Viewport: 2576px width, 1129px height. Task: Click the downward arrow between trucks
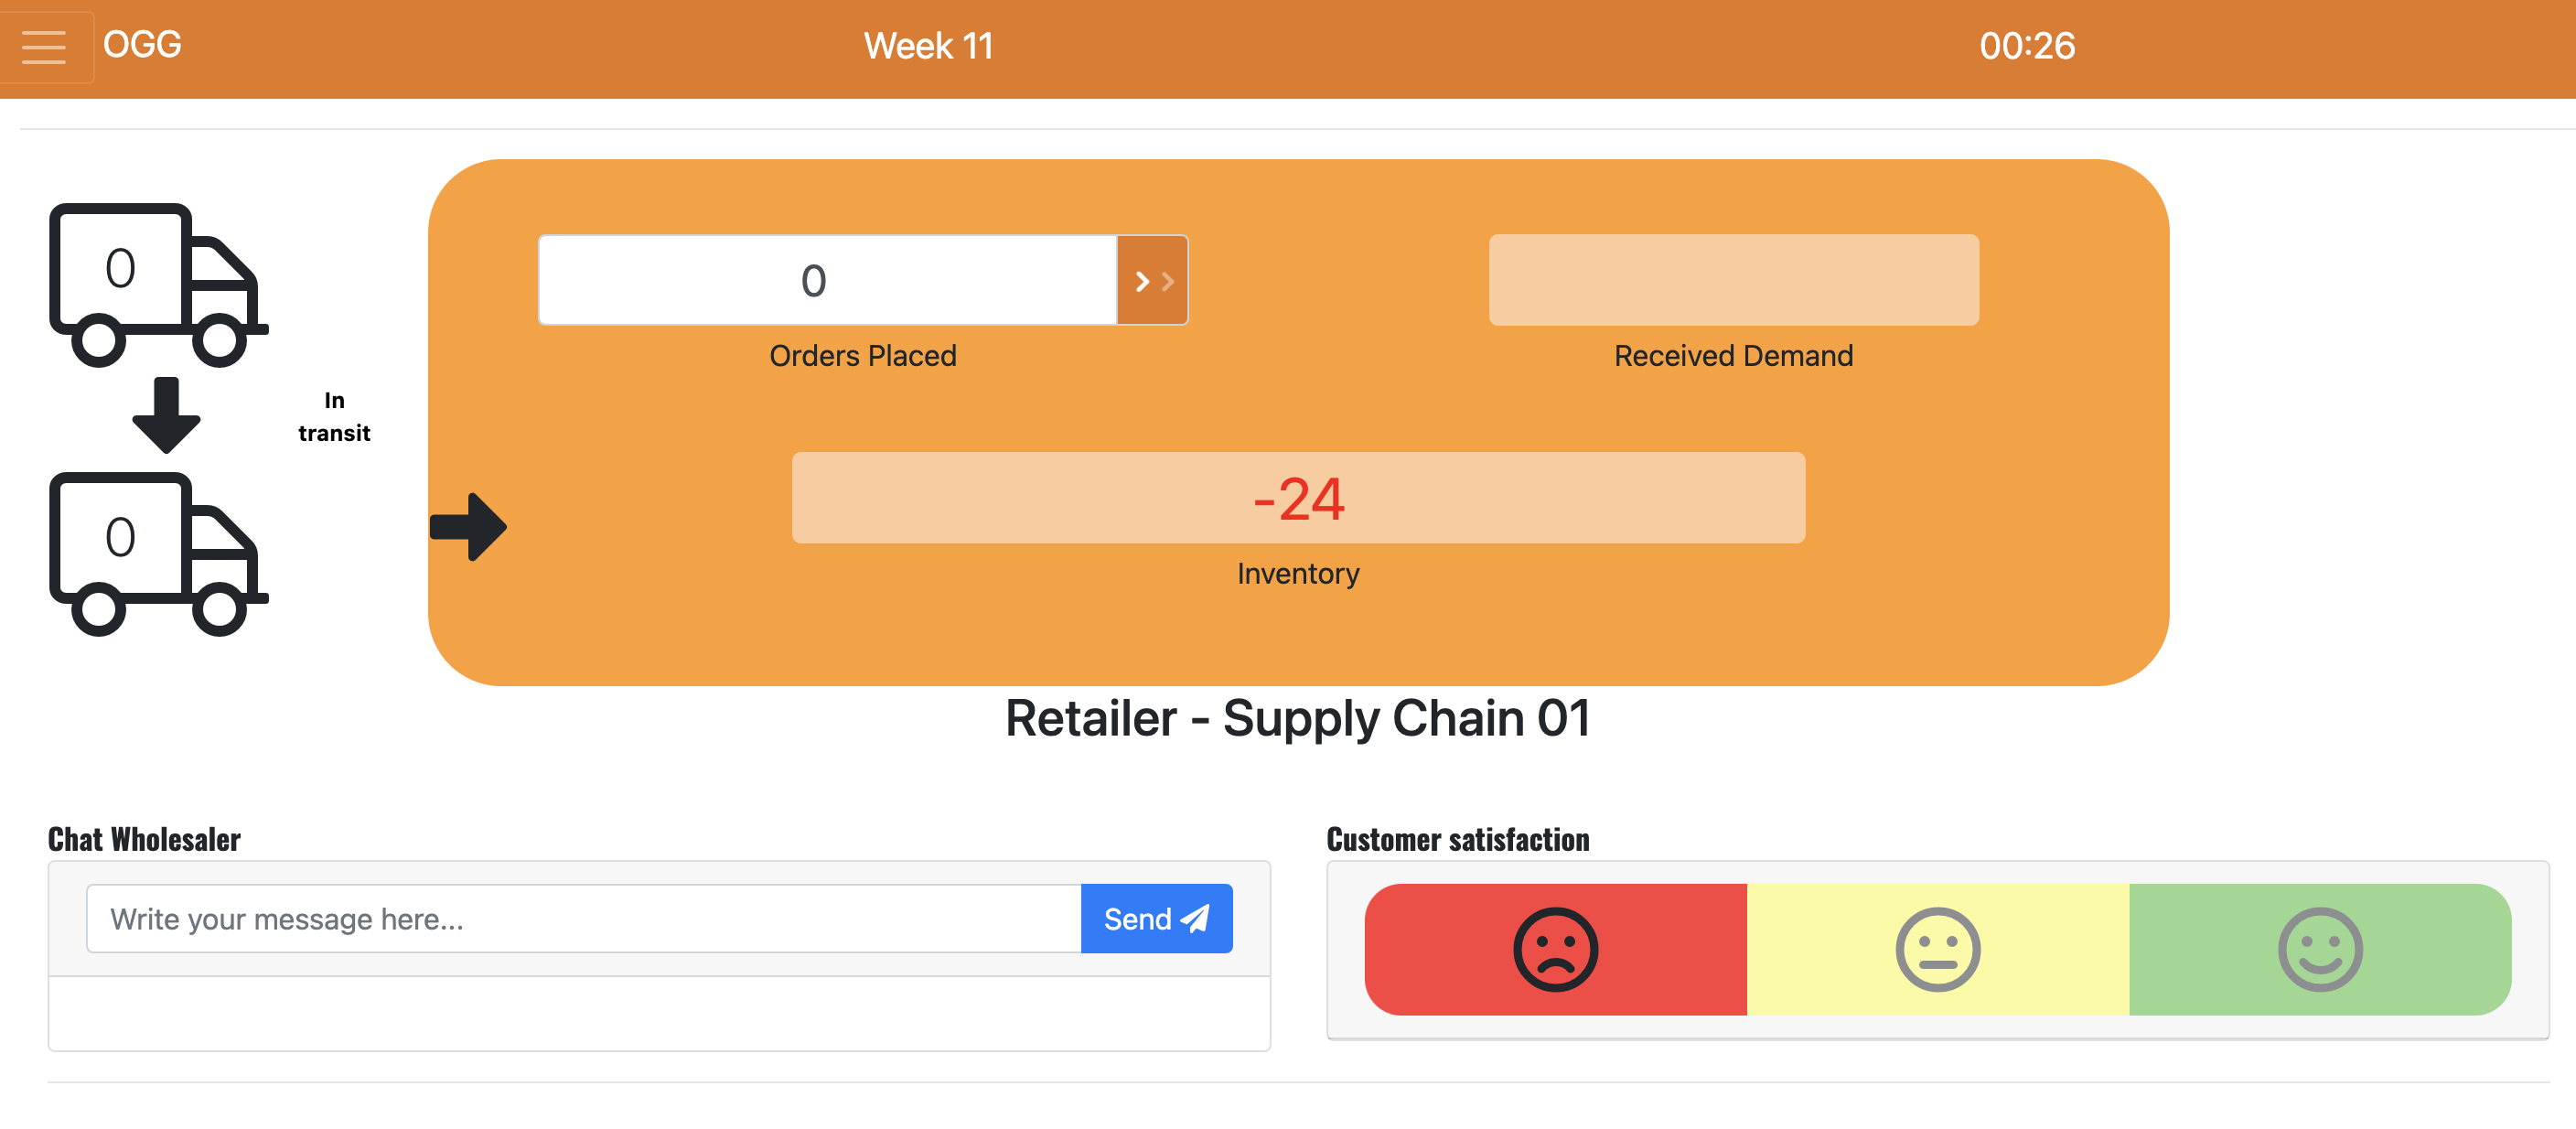166,414
